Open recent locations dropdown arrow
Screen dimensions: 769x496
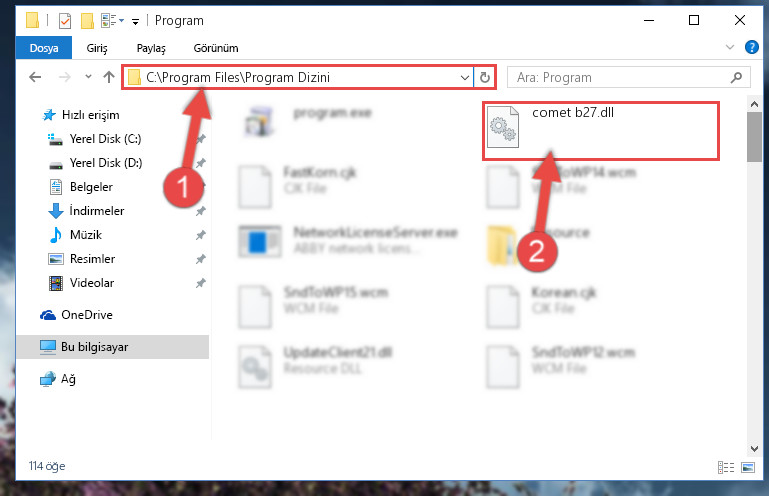[88, 77]
